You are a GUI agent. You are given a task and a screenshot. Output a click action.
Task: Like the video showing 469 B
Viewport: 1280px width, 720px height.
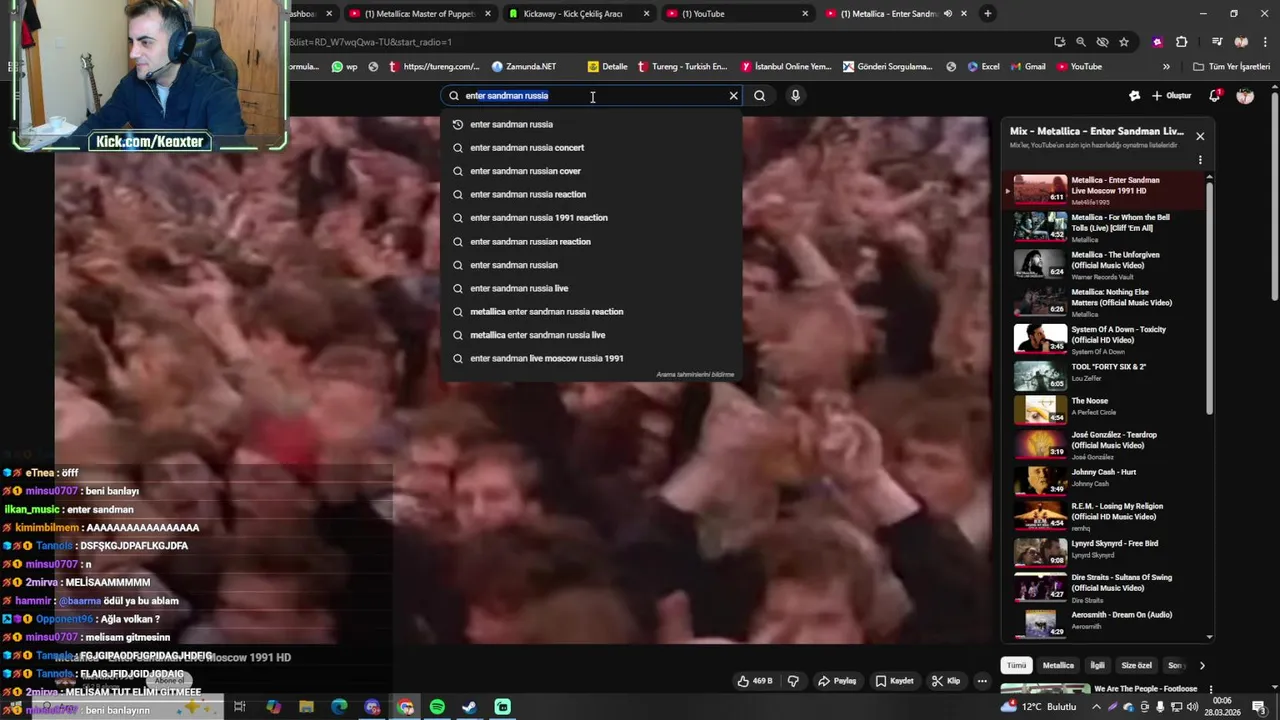755,681
